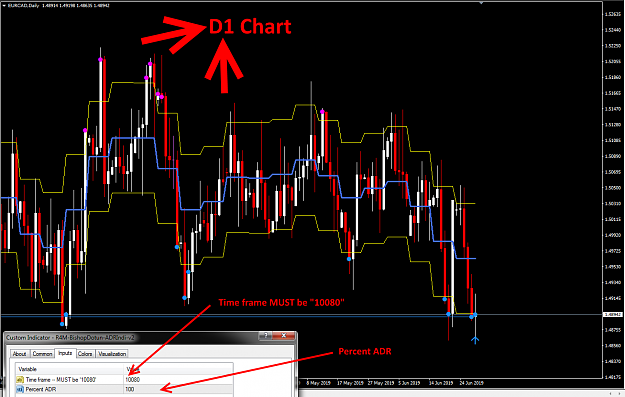Click the 8 May 2019 date label

tap(318, 383)
